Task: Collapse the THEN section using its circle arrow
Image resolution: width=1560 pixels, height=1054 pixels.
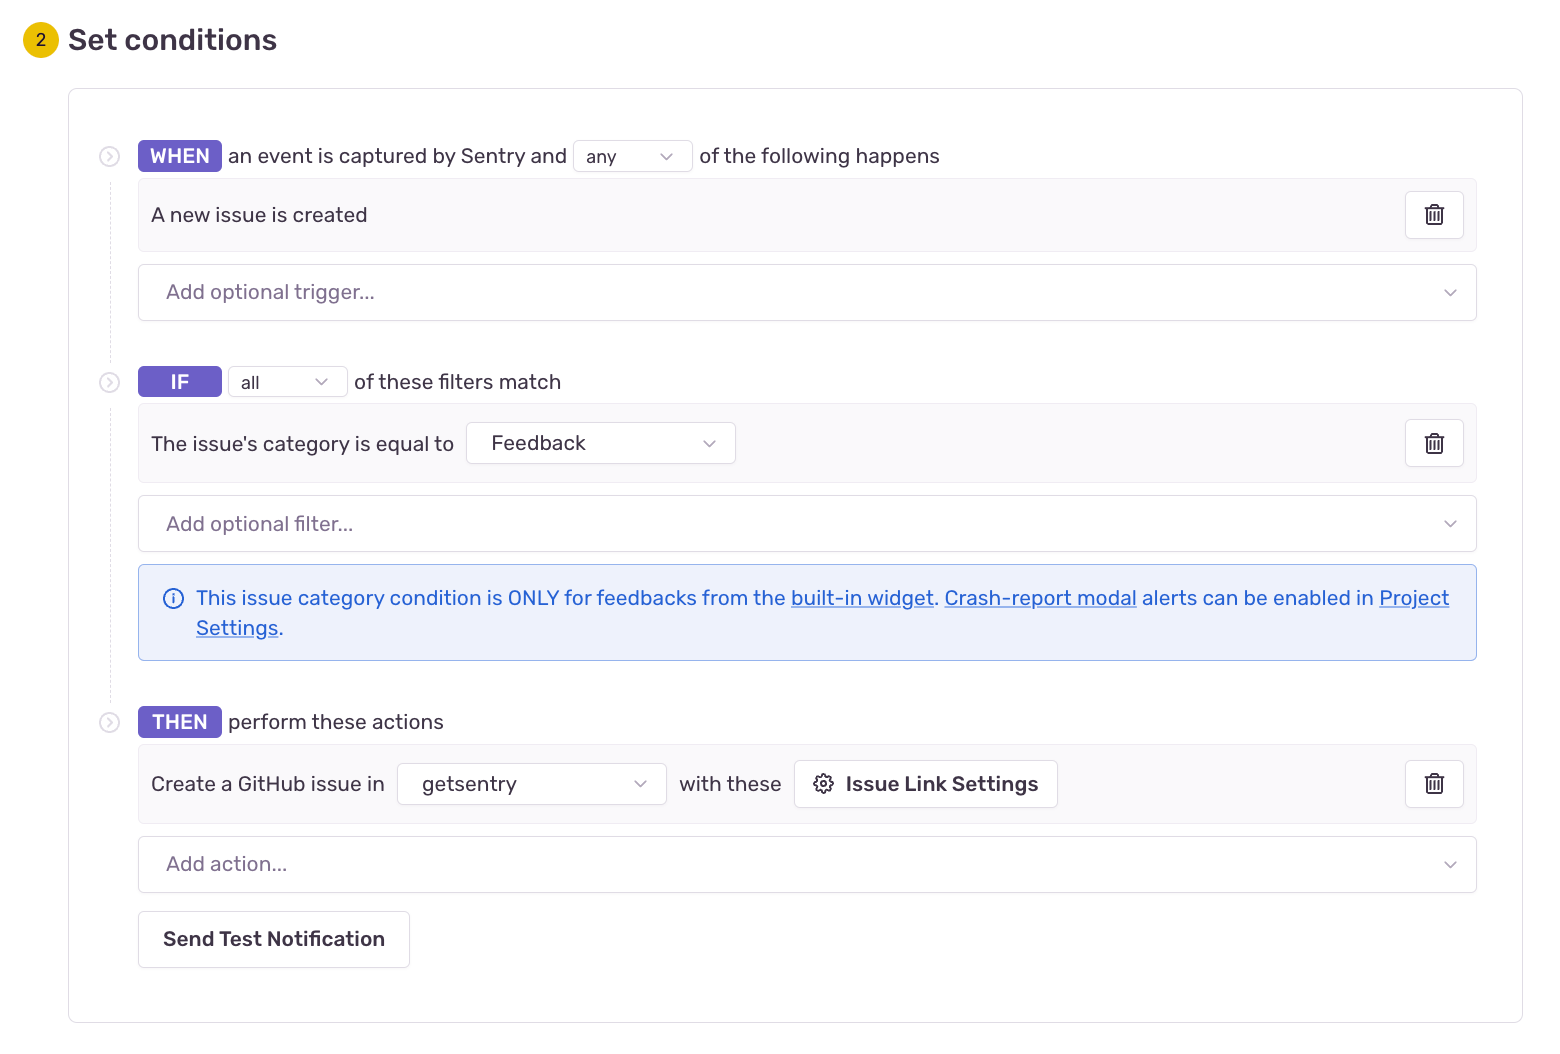Action: tap(109, 722)
